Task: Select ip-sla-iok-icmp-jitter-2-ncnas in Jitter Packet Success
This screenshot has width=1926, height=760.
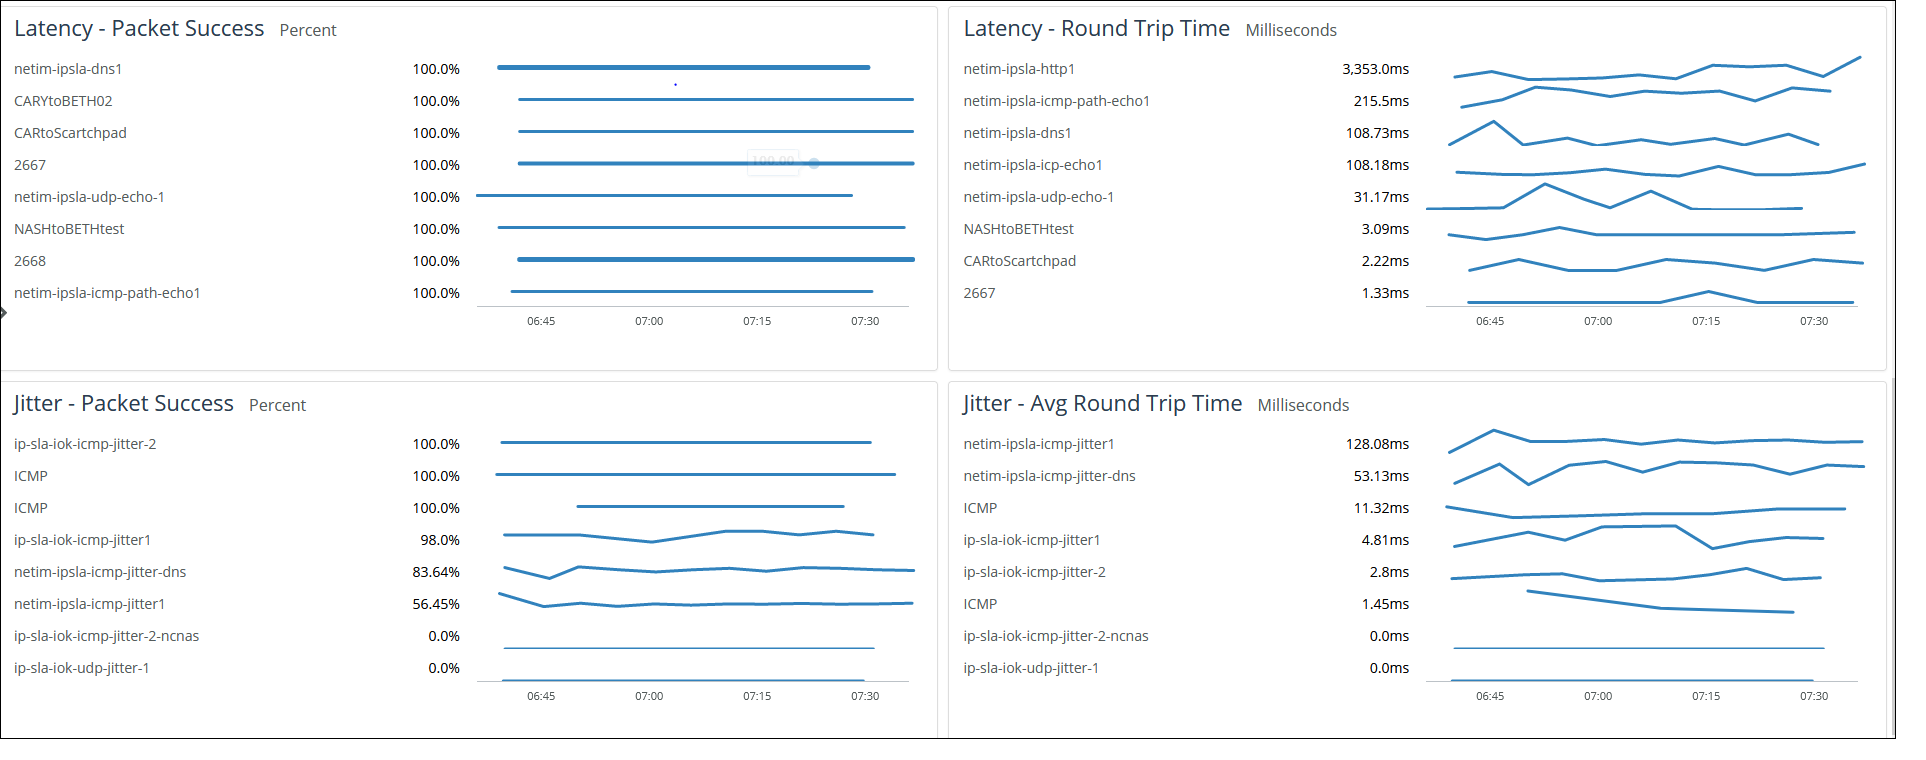Action: point(106,636)
